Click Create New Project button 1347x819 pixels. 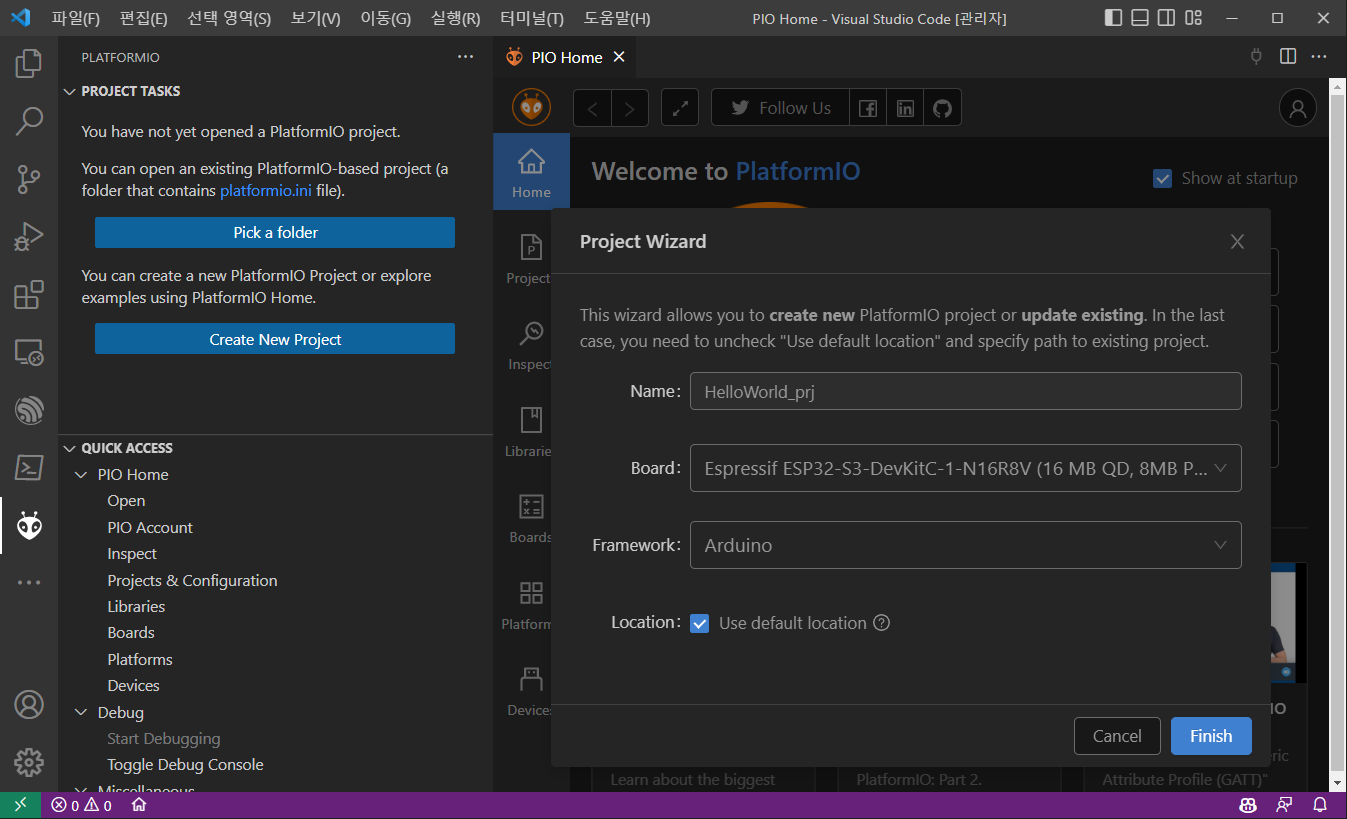pyautogui.click(x=275, y=339)
